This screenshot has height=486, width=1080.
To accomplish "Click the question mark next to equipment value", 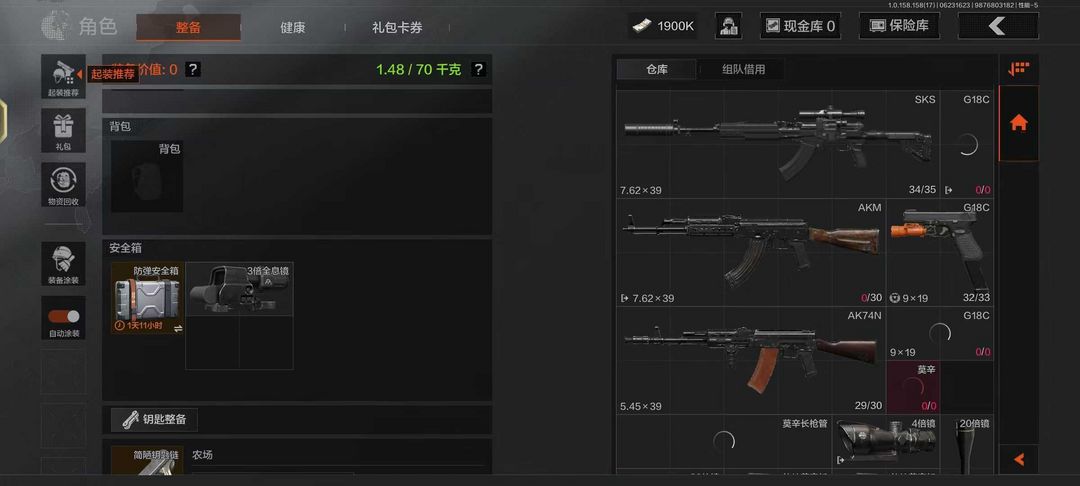I will (x=193, y=70).
